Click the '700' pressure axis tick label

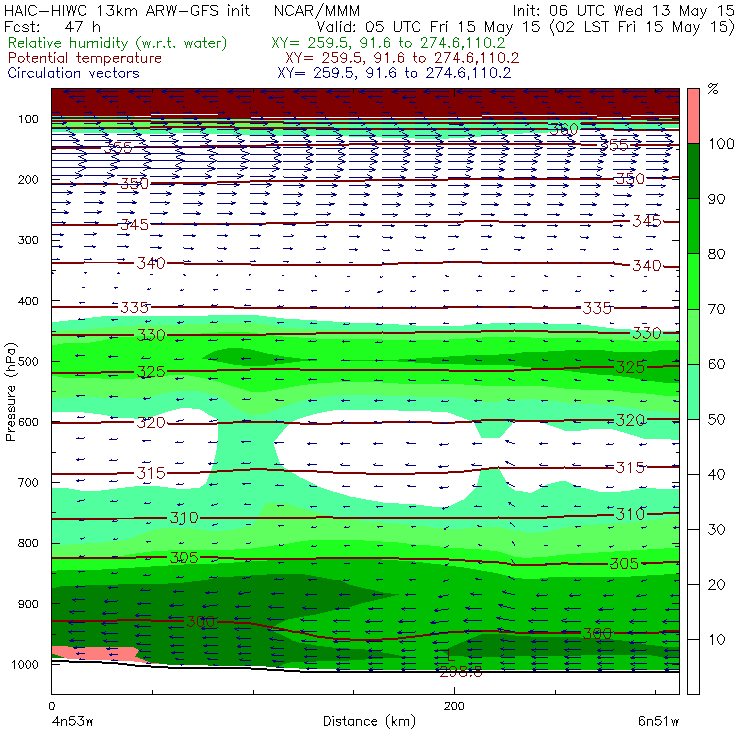28,483
